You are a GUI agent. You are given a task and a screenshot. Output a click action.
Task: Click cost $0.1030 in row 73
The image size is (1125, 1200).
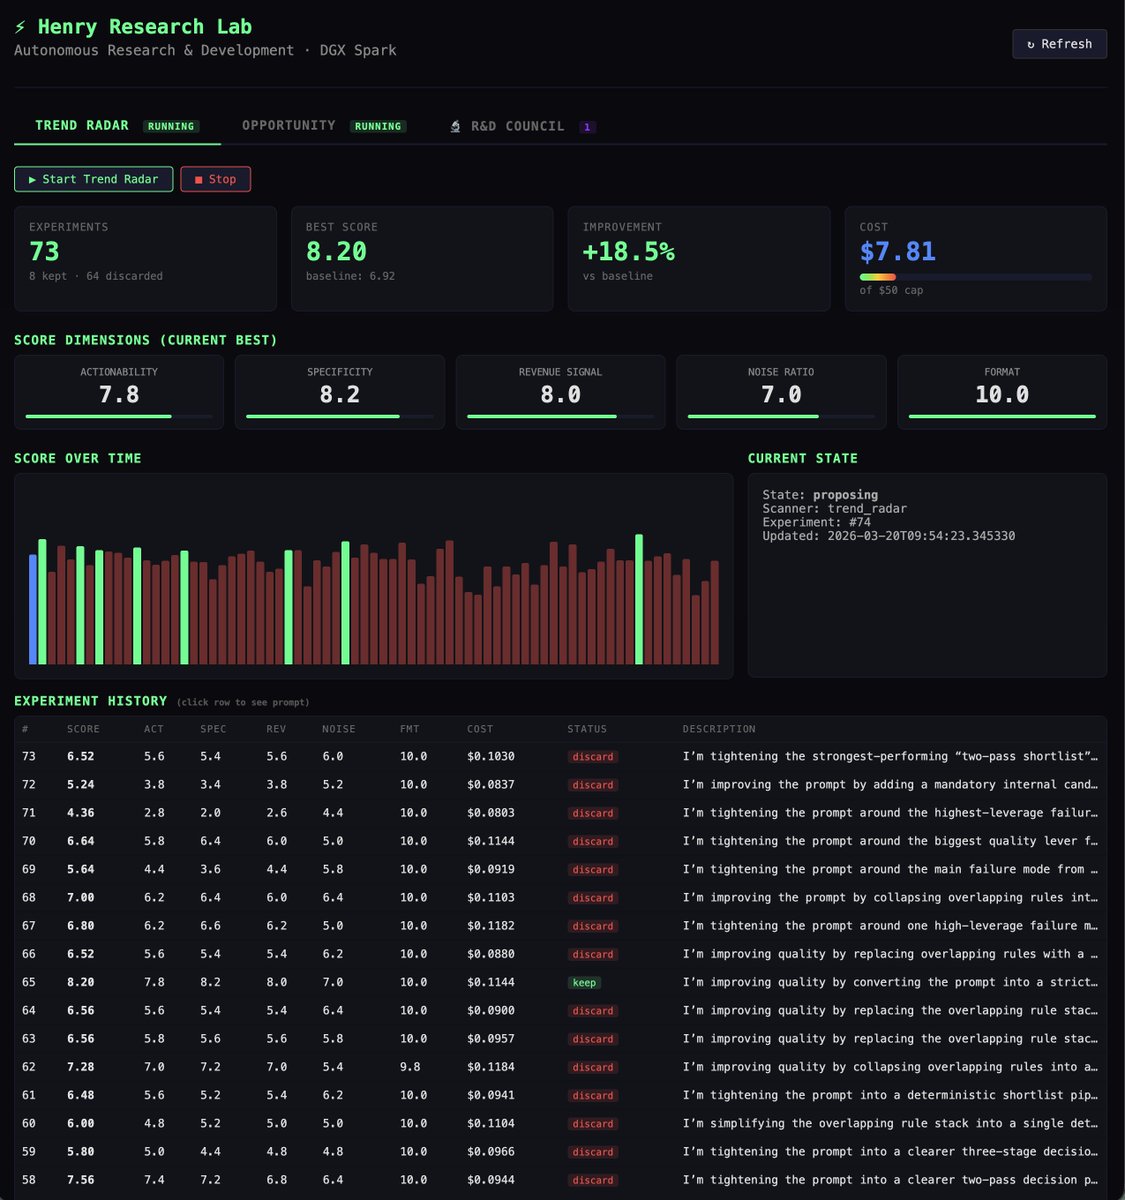click(491, 757)
